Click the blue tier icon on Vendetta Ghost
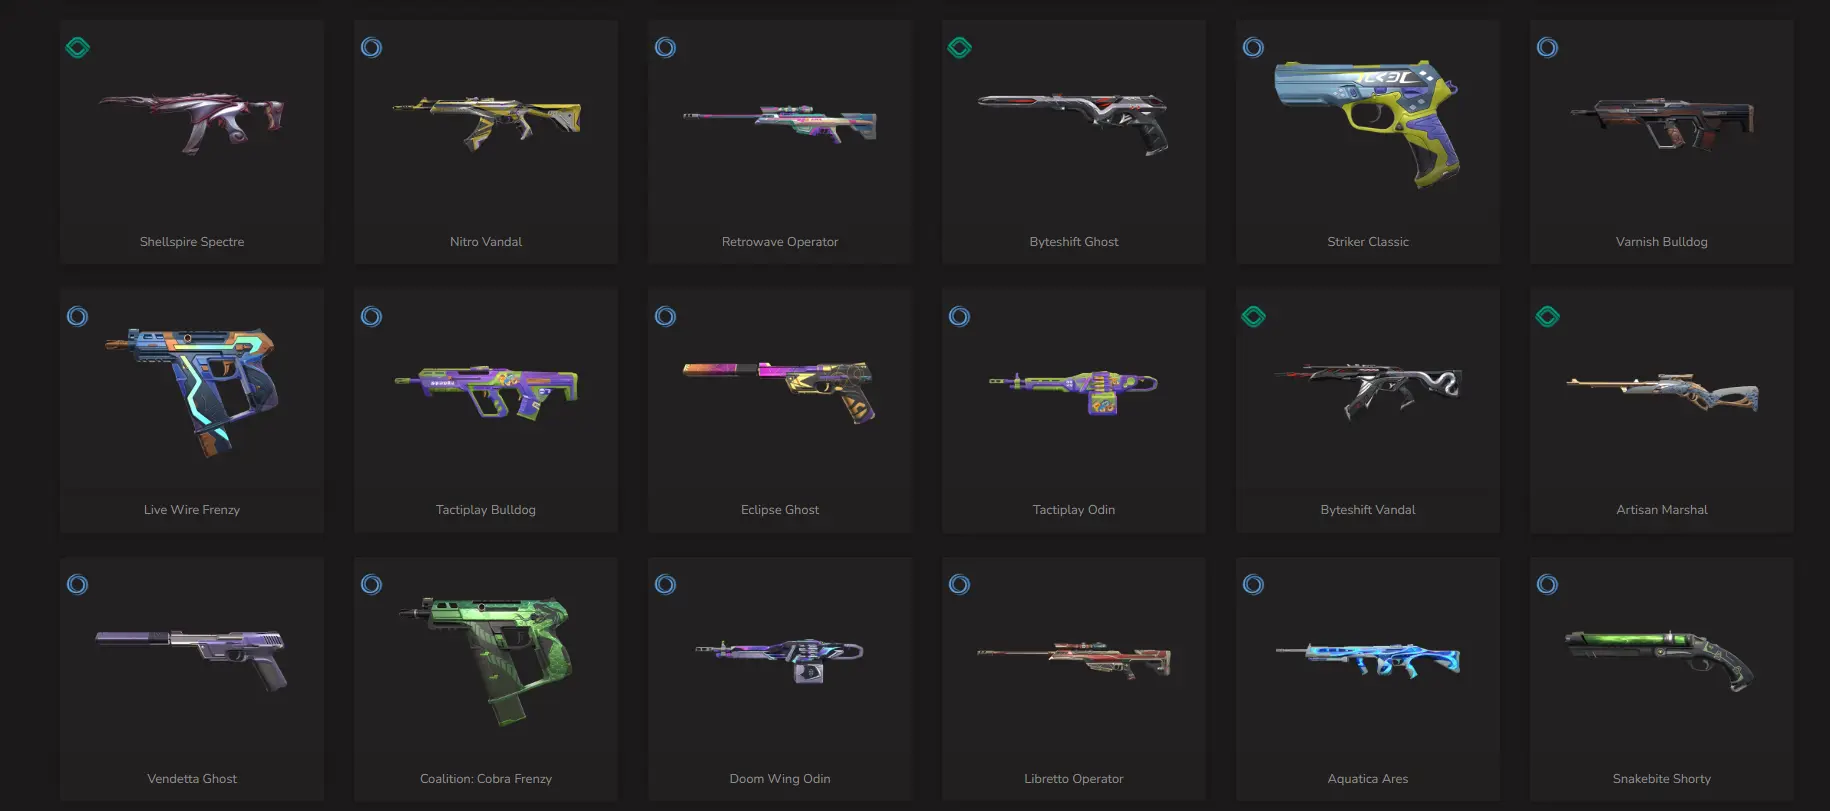The height and width of the screenshot is (811, 1830). pos(77,584)
